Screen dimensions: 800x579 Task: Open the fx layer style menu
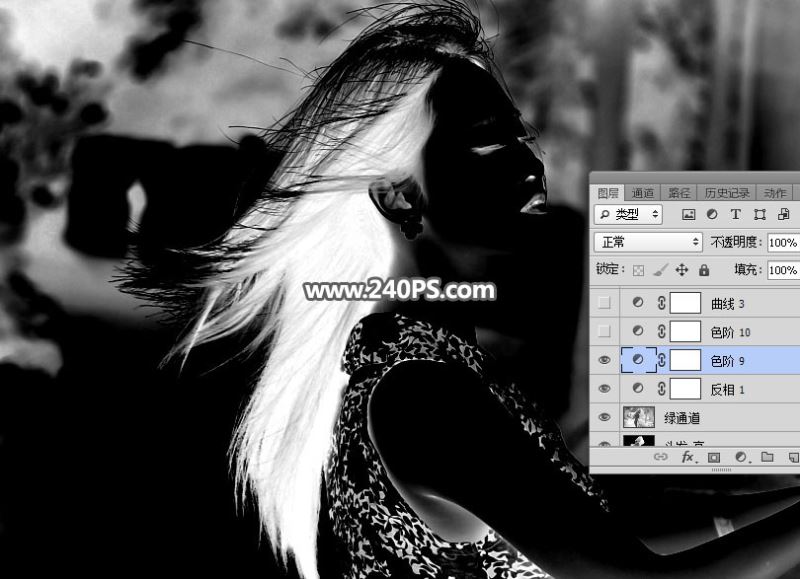point(688,457)
